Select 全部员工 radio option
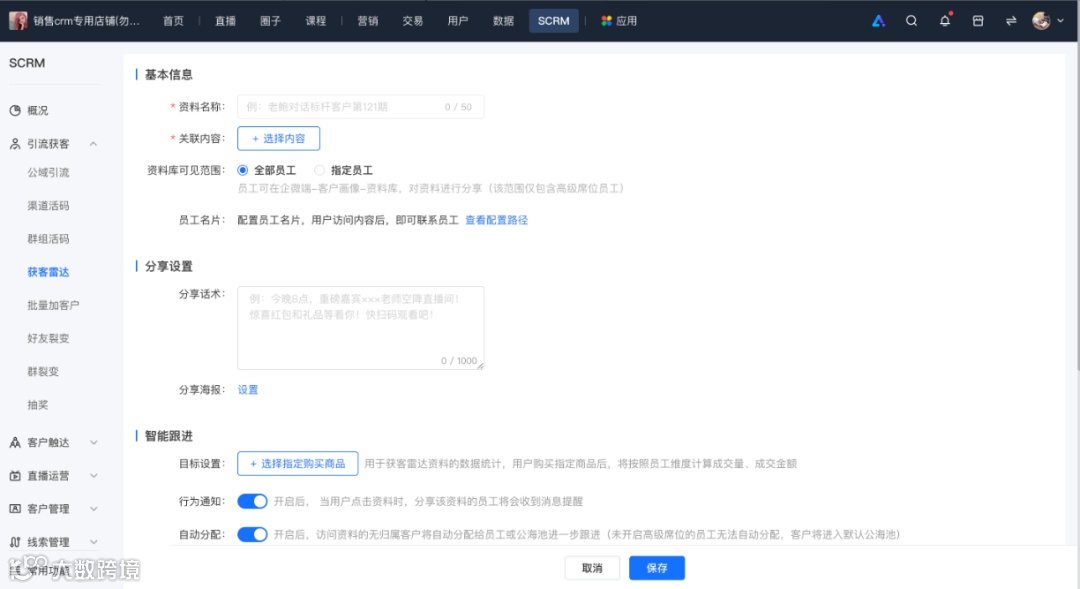 pyautogui.click(x=242, y=170)
